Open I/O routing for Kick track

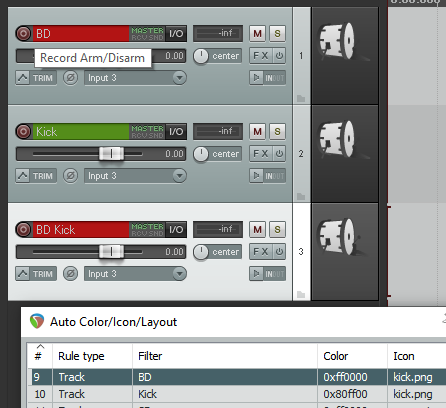pos(176,132)
